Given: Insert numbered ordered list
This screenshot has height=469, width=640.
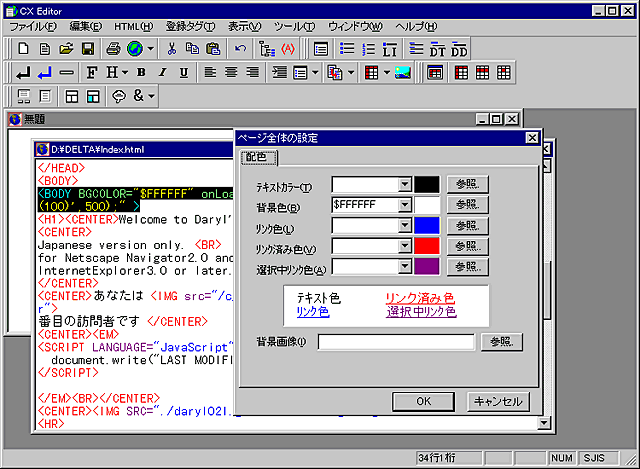Looking at the screenshot, I should click(x=368, y=49).
